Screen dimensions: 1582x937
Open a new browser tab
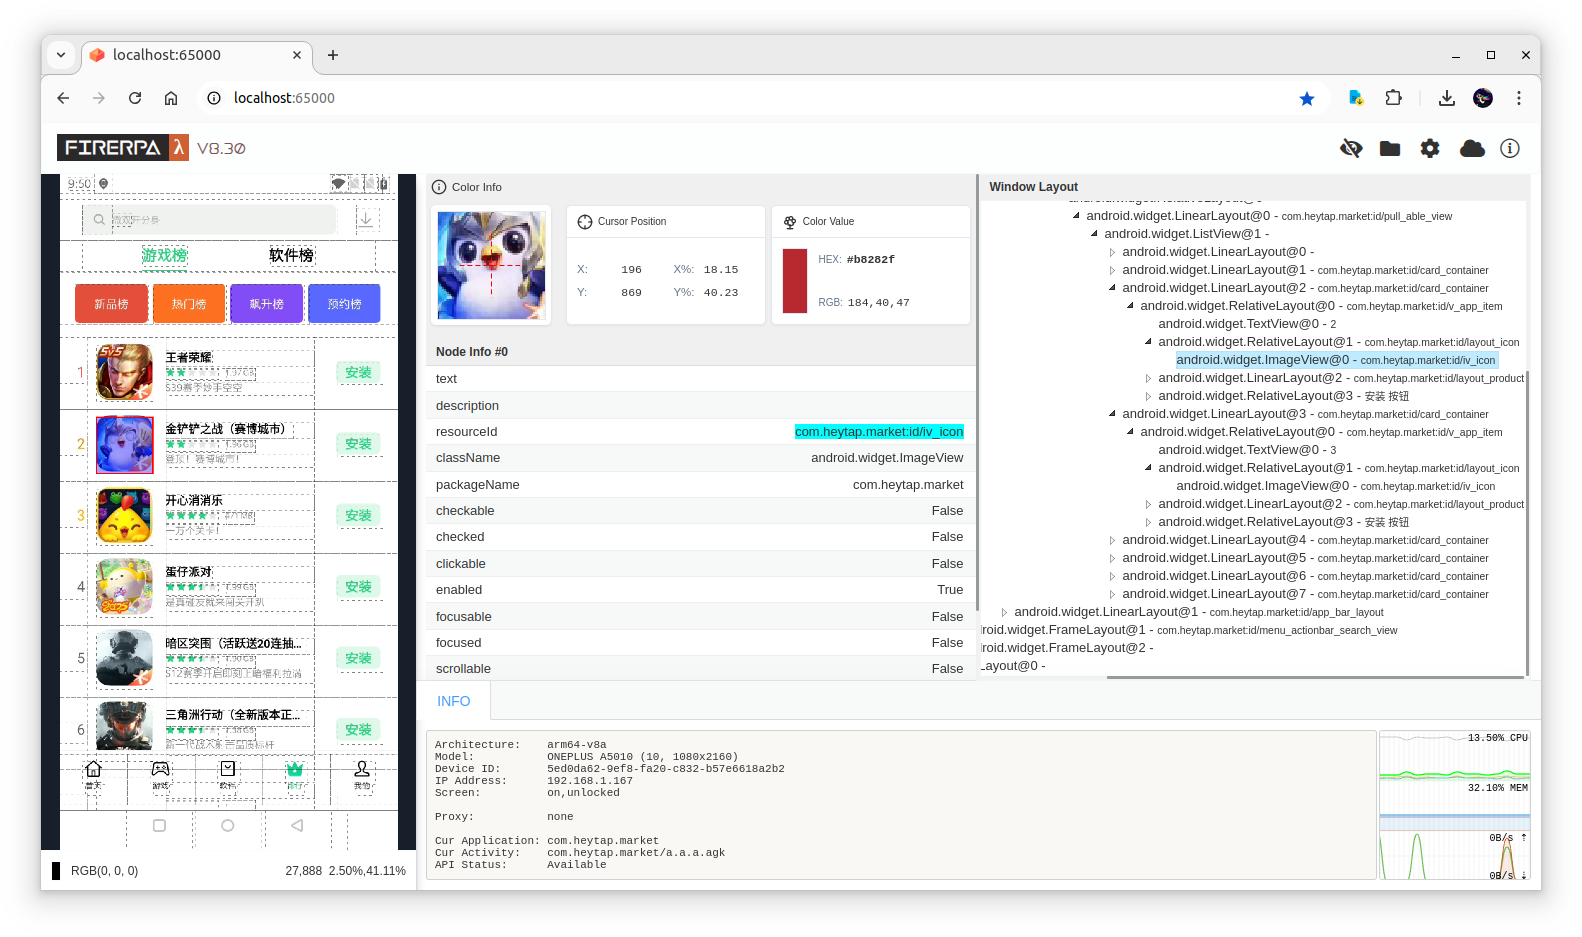pyautogui.click(x=333, y=55)
